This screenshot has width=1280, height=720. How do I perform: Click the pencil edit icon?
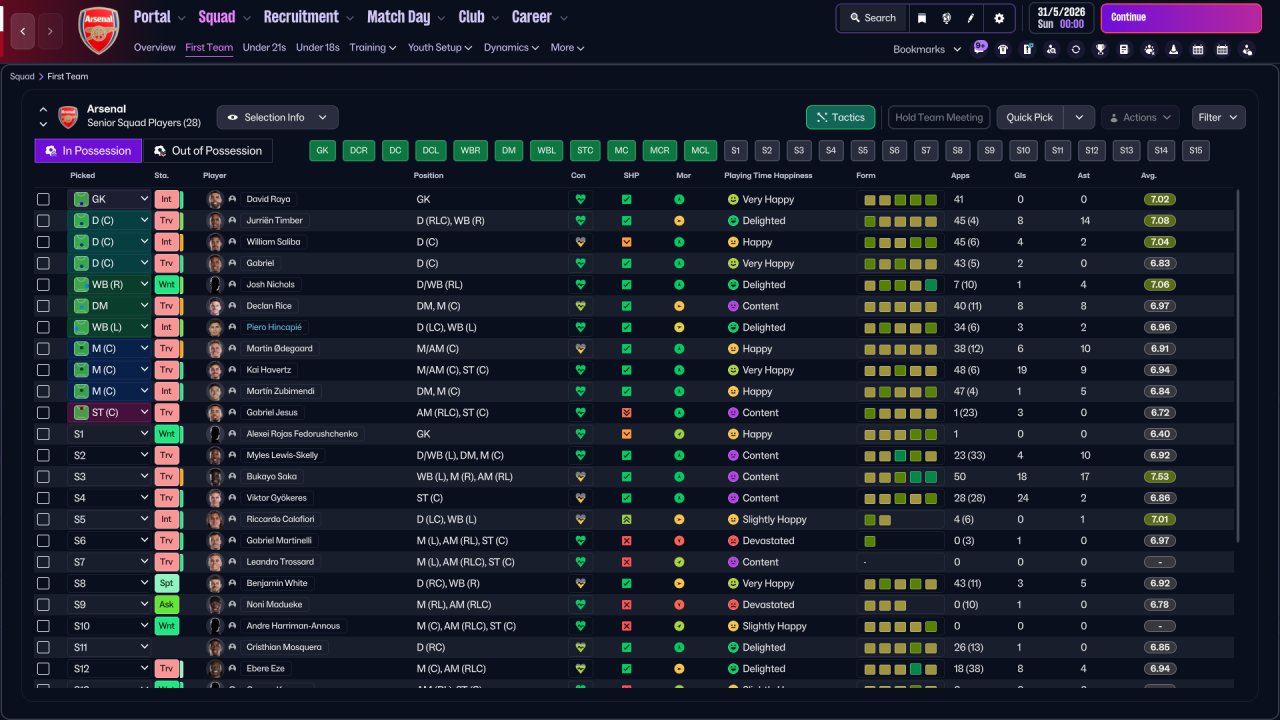tap(970, 18)
